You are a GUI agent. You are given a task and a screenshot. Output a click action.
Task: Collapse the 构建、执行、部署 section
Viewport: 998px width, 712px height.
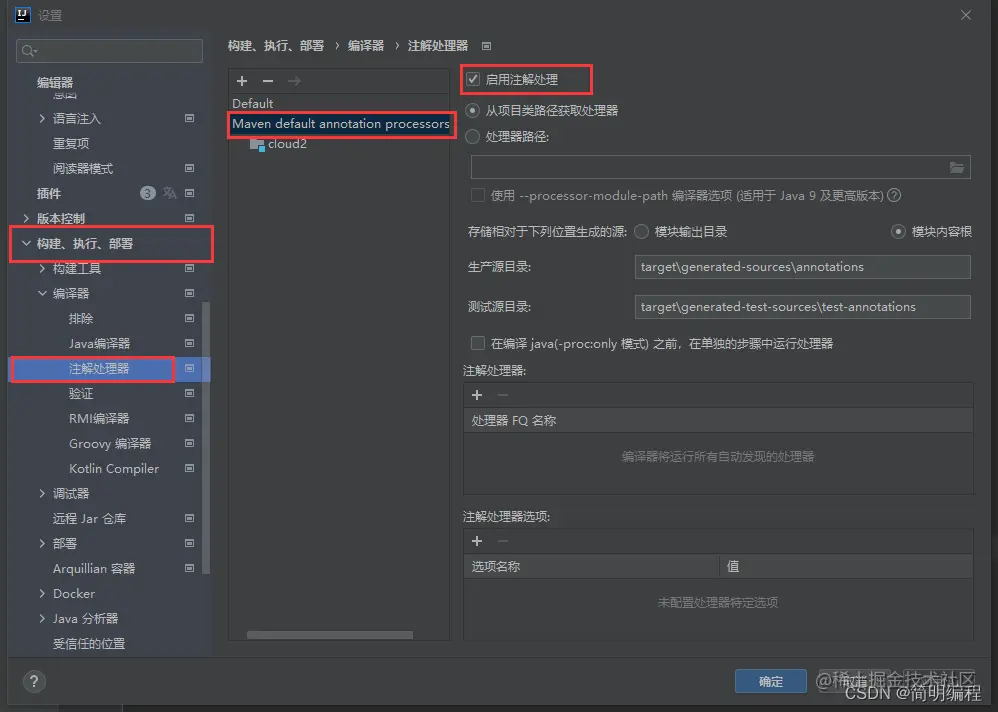tap(27, 243)
